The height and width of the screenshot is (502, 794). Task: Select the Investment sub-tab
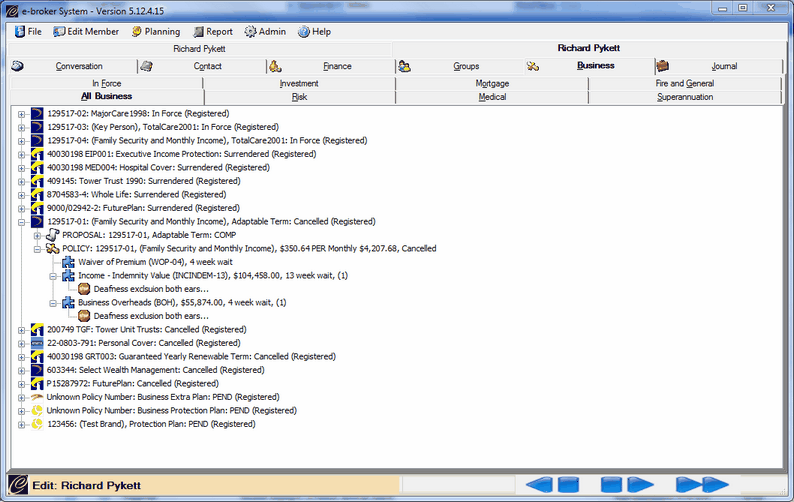[x=299, y=83]
